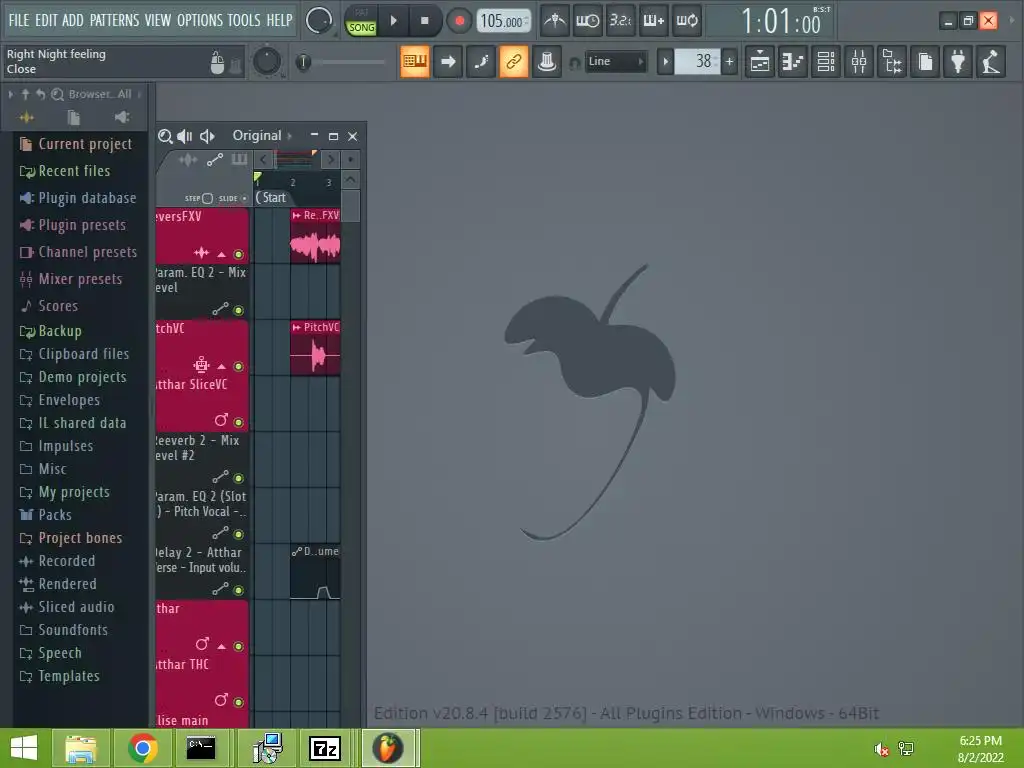Expand the pattern selector arrow beside 38
Image resolution: width=1024 pixels, height=768 pixels.
coord(665,62)
